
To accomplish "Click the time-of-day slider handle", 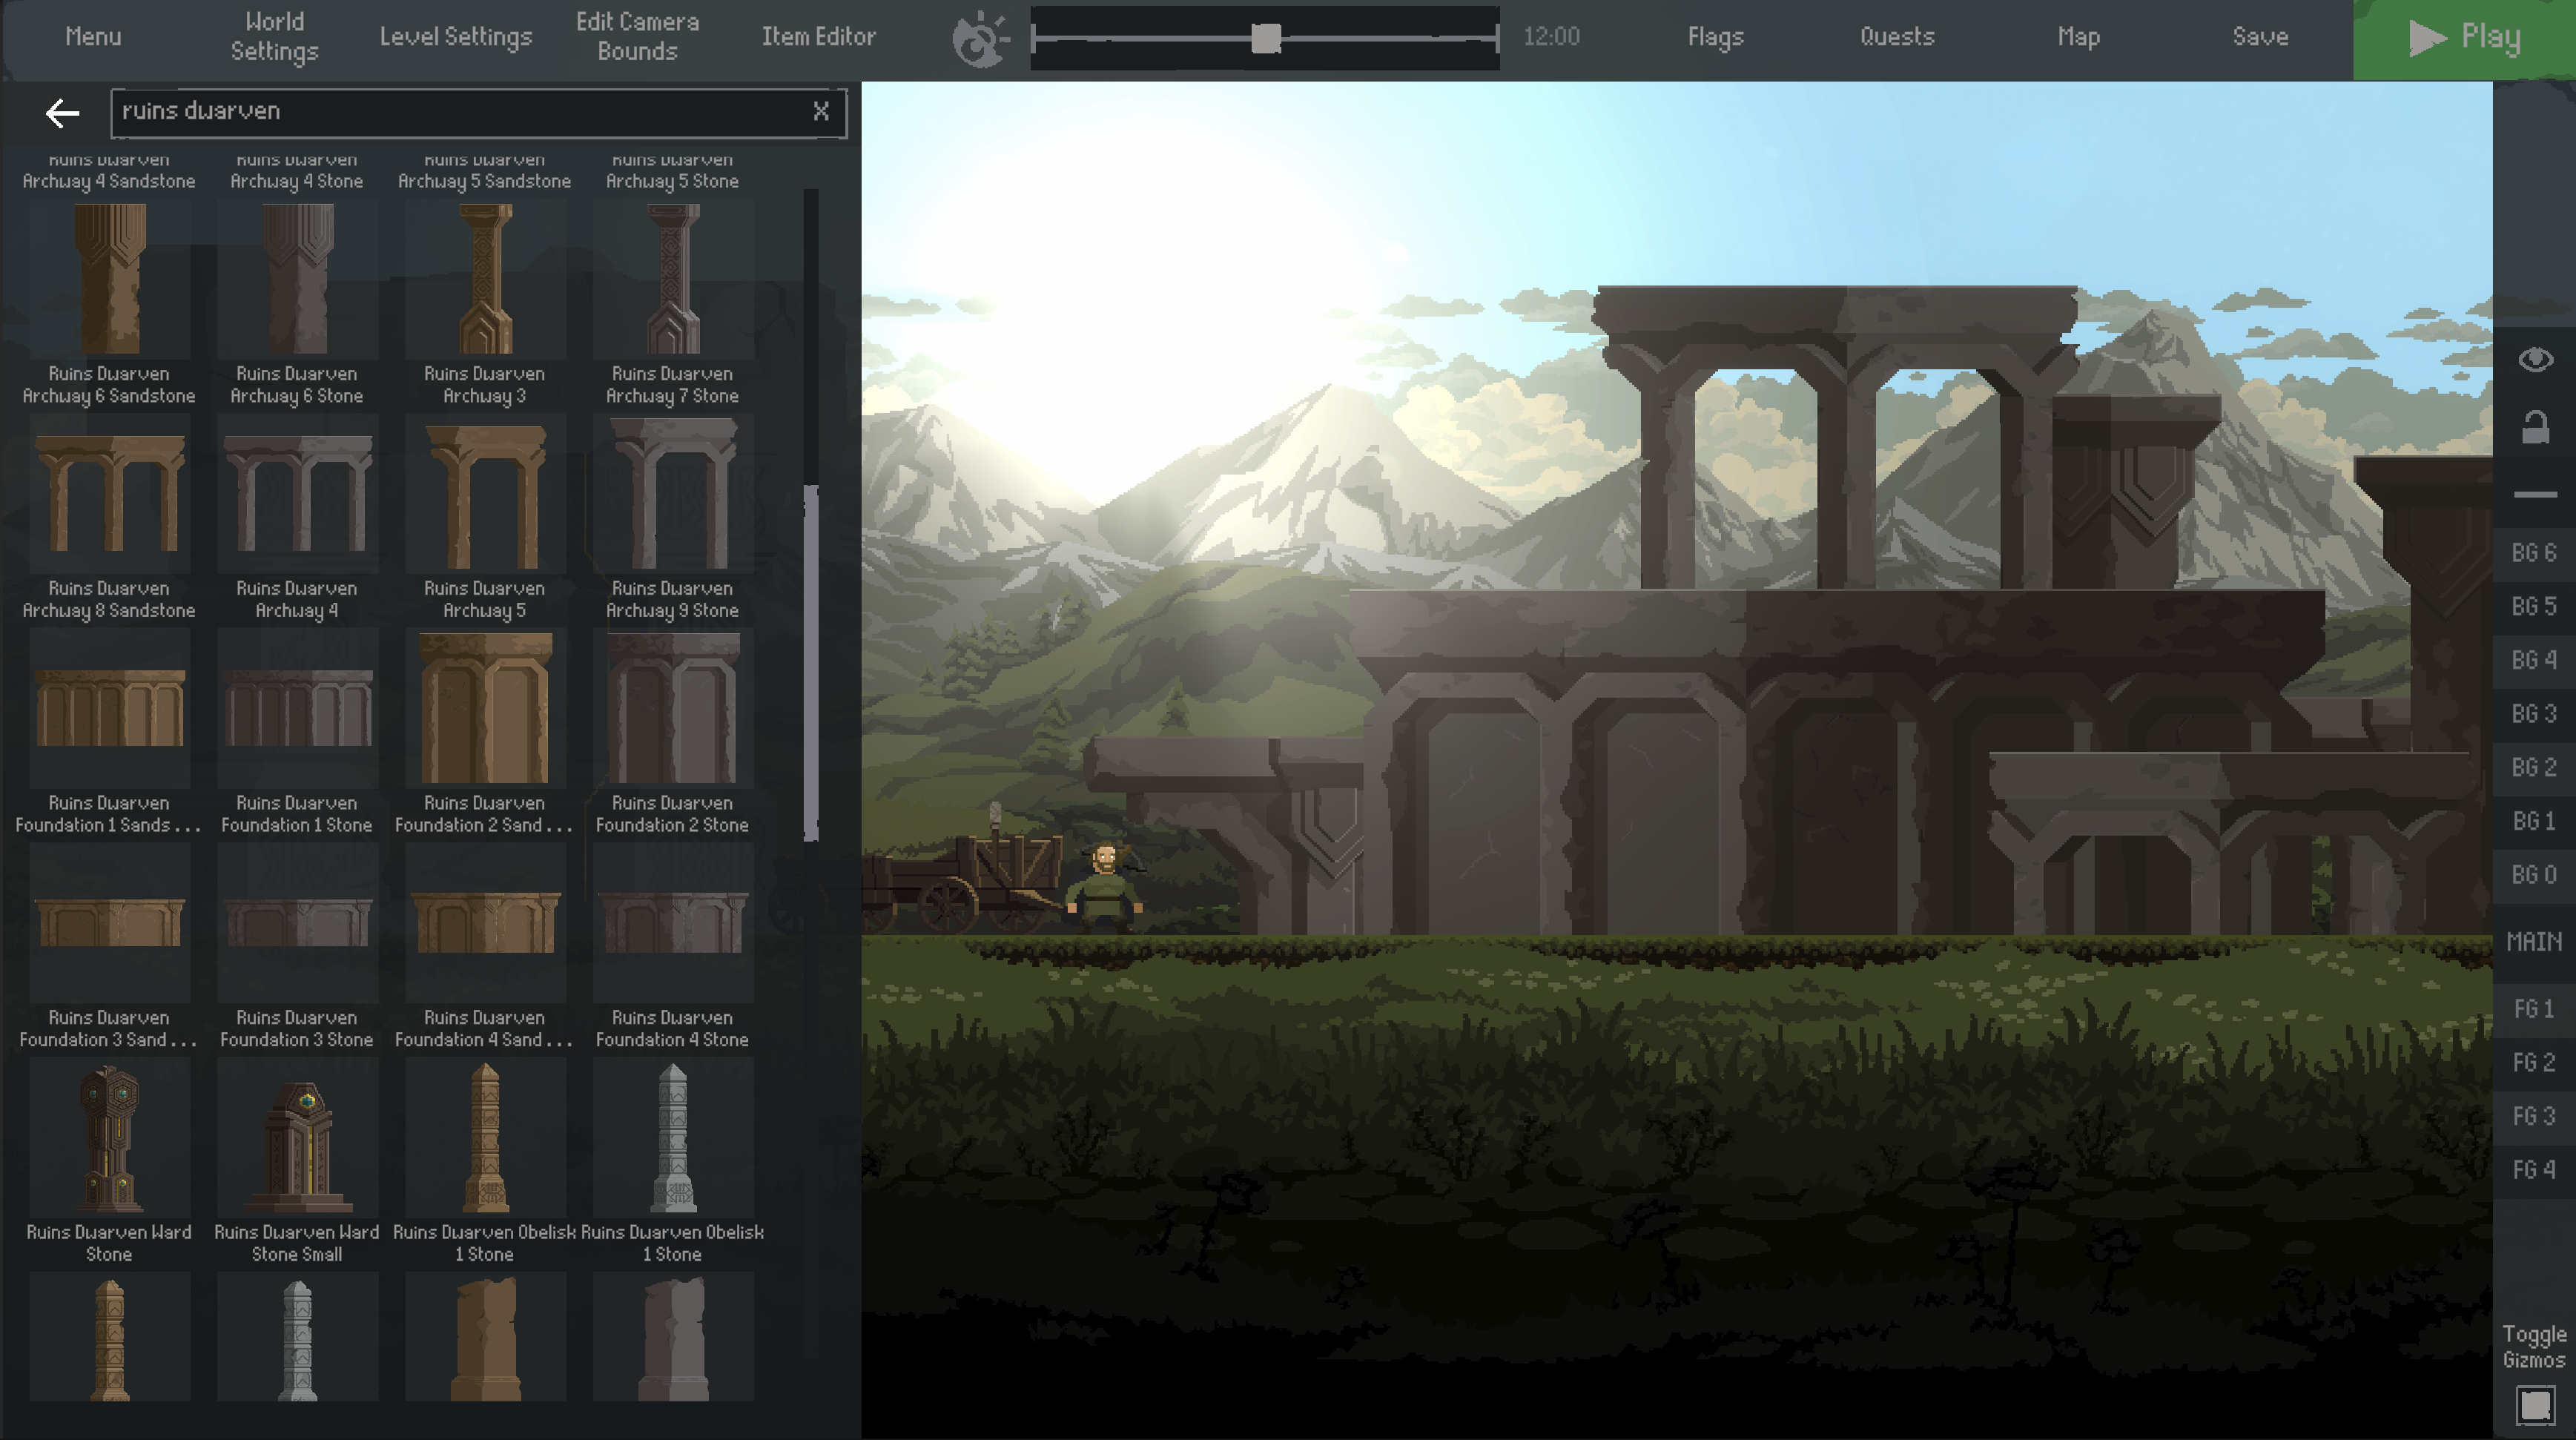I will pyautogui.click(x=1266, y=39).
